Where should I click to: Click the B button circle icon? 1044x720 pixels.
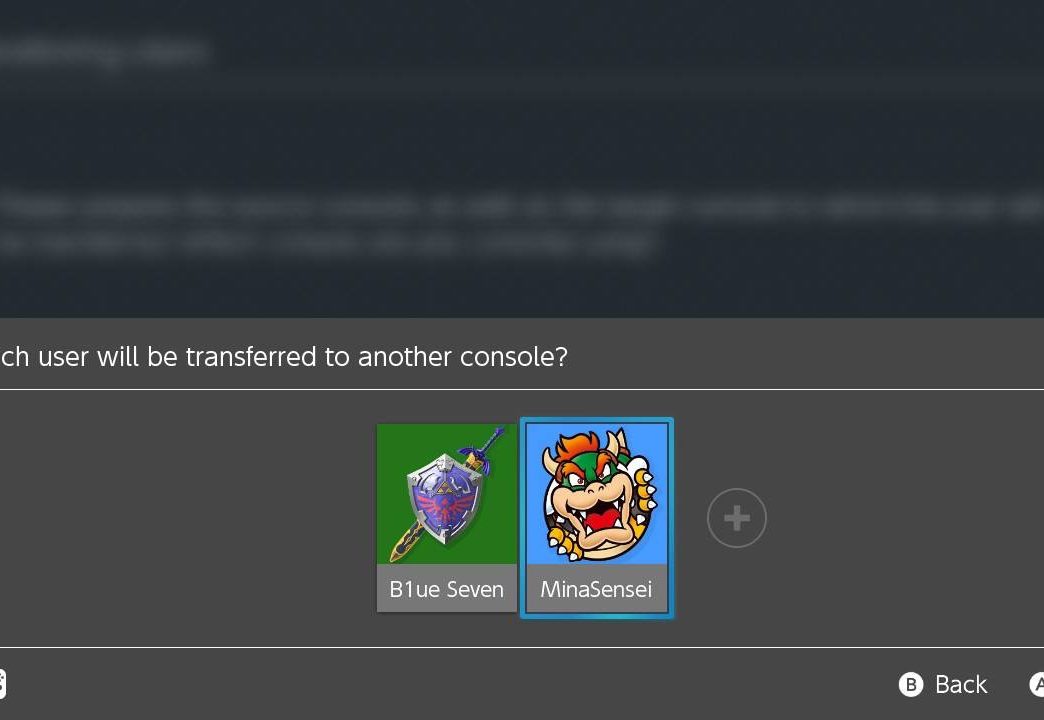tap(911, 684)
